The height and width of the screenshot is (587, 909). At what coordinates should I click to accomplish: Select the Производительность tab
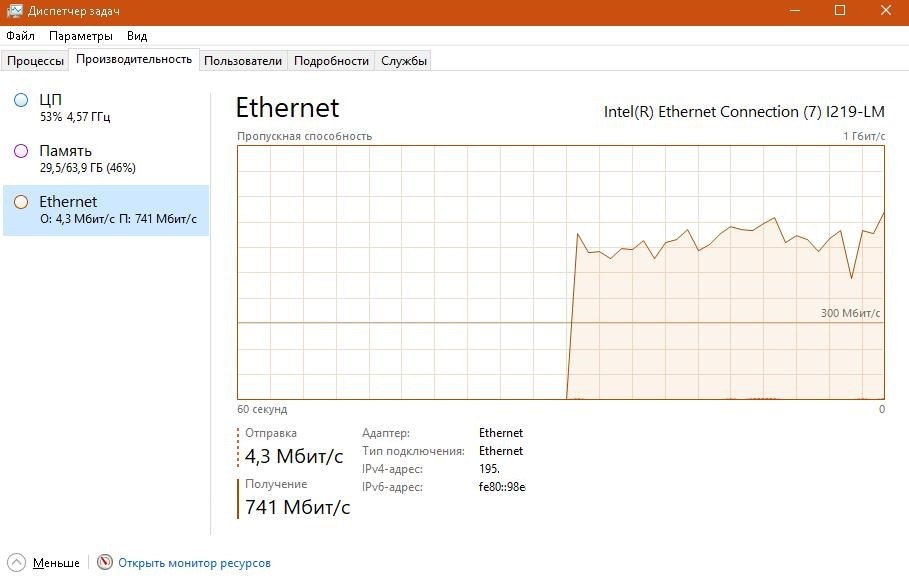[x=134, y=59]
